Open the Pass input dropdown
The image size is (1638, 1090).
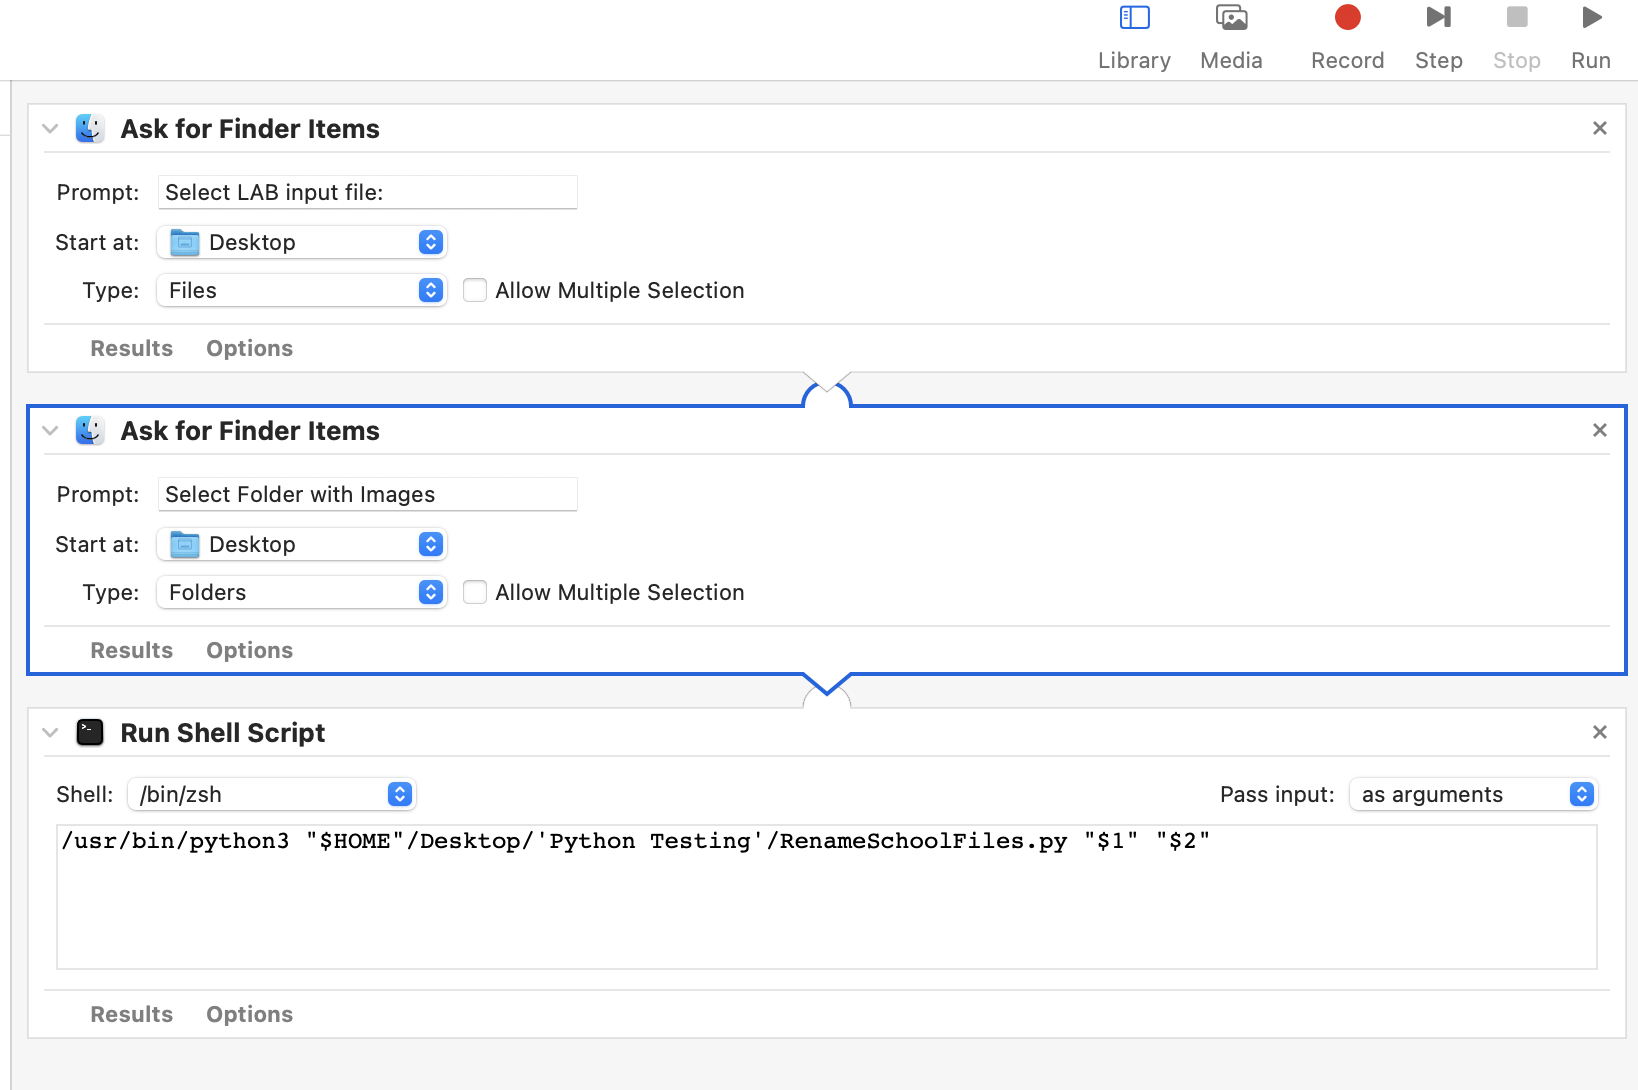tap(1473, 794)
